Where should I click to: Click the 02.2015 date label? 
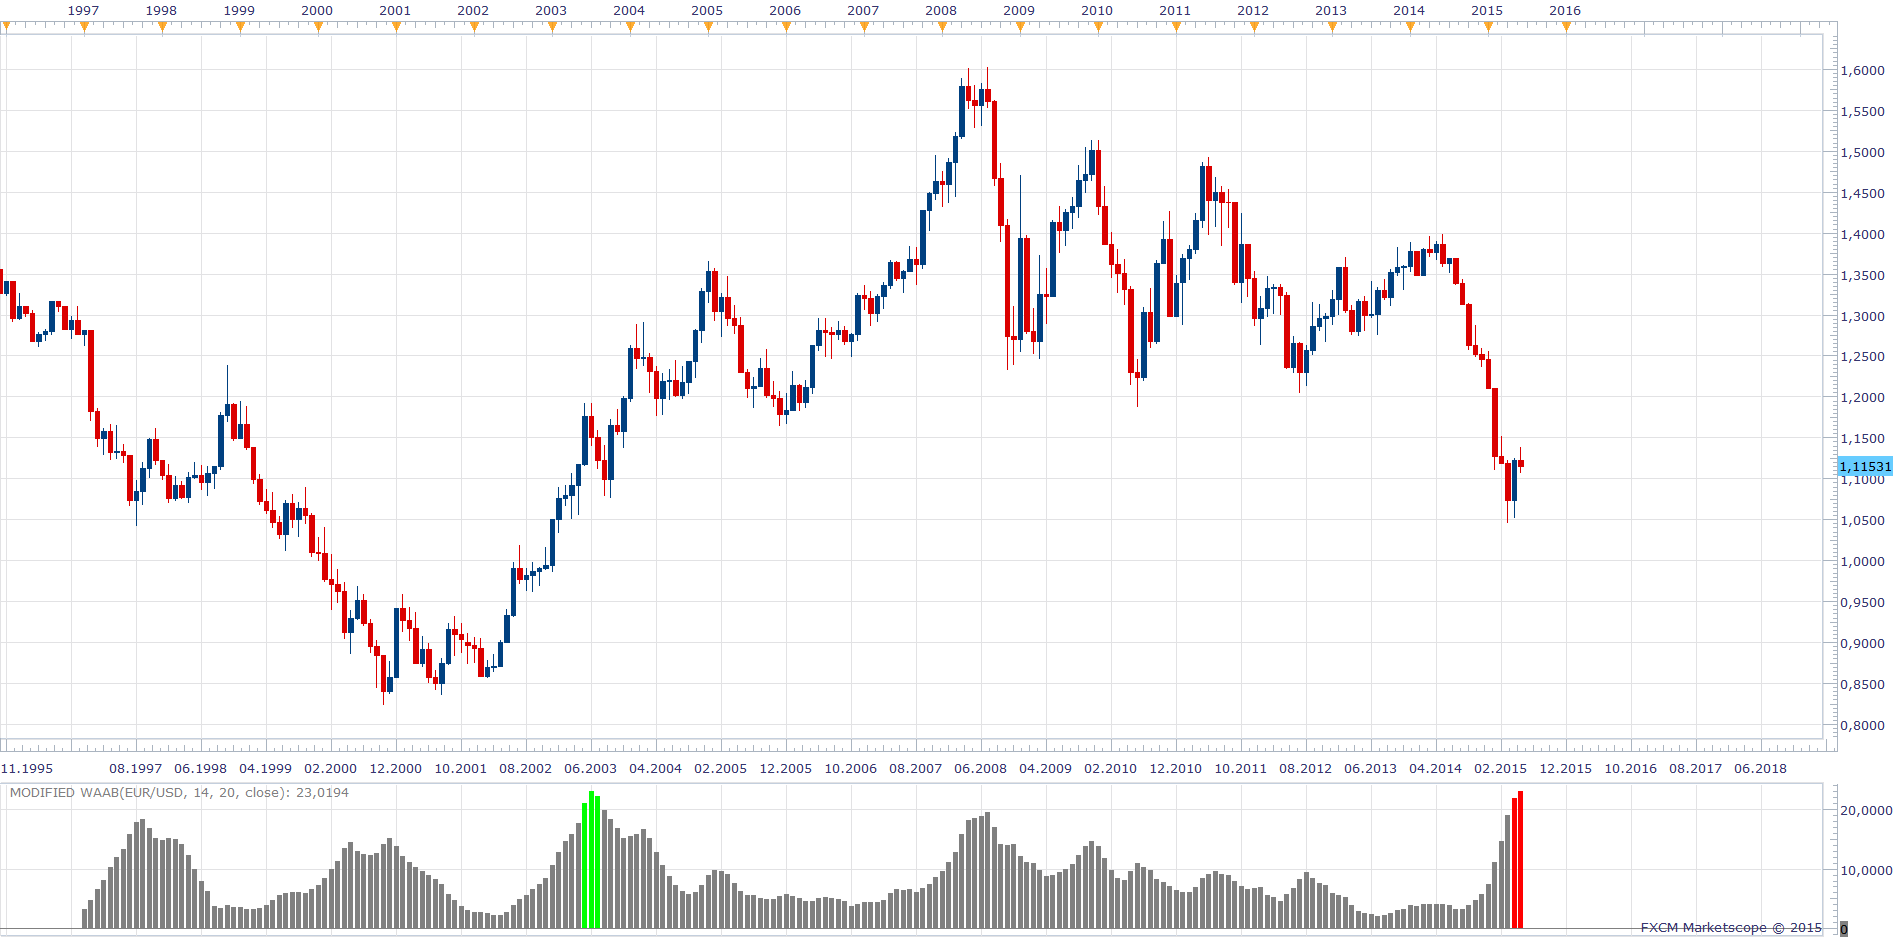point(1501,769)
